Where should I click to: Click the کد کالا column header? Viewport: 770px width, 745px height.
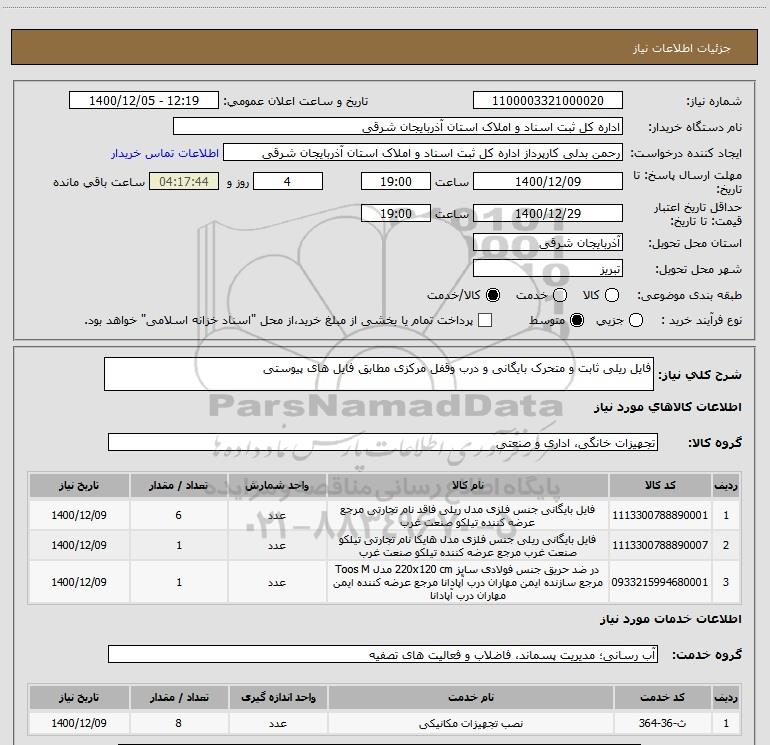coord(660,485)
